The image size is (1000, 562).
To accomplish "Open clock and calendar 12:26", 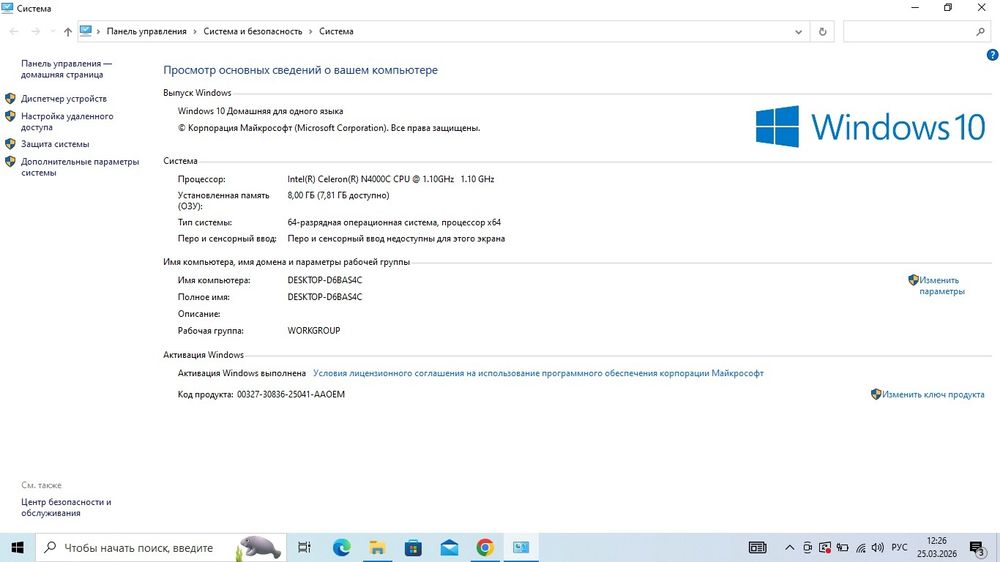I will pyautogui.click(x=937, y=547).
